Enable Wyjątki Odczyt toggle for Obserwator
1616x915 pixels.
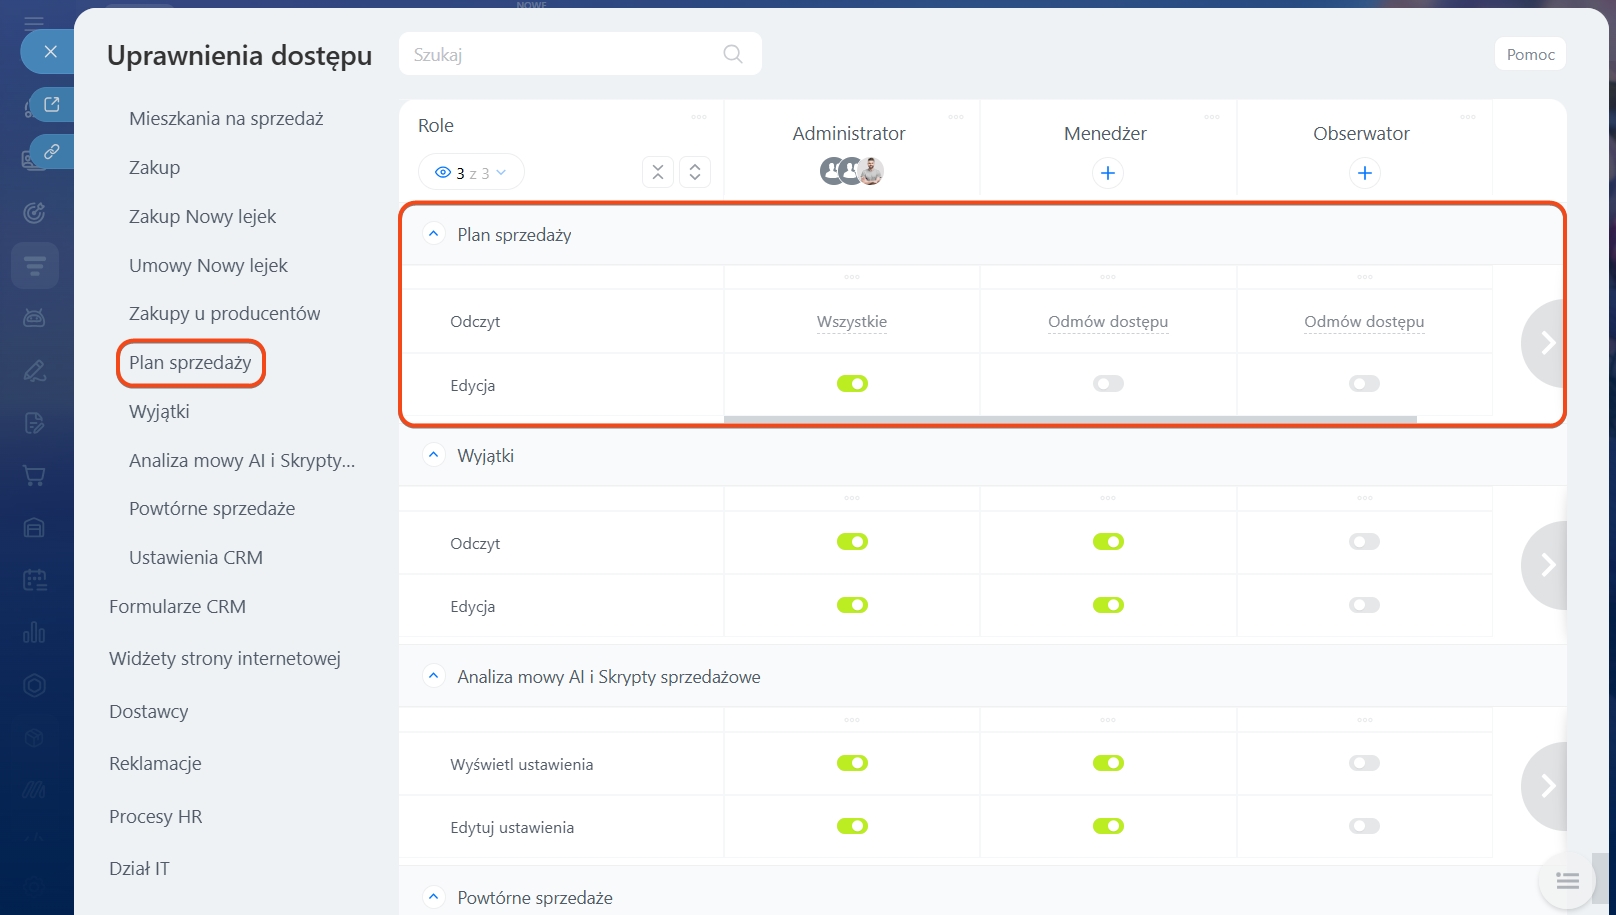(1364, 542)
